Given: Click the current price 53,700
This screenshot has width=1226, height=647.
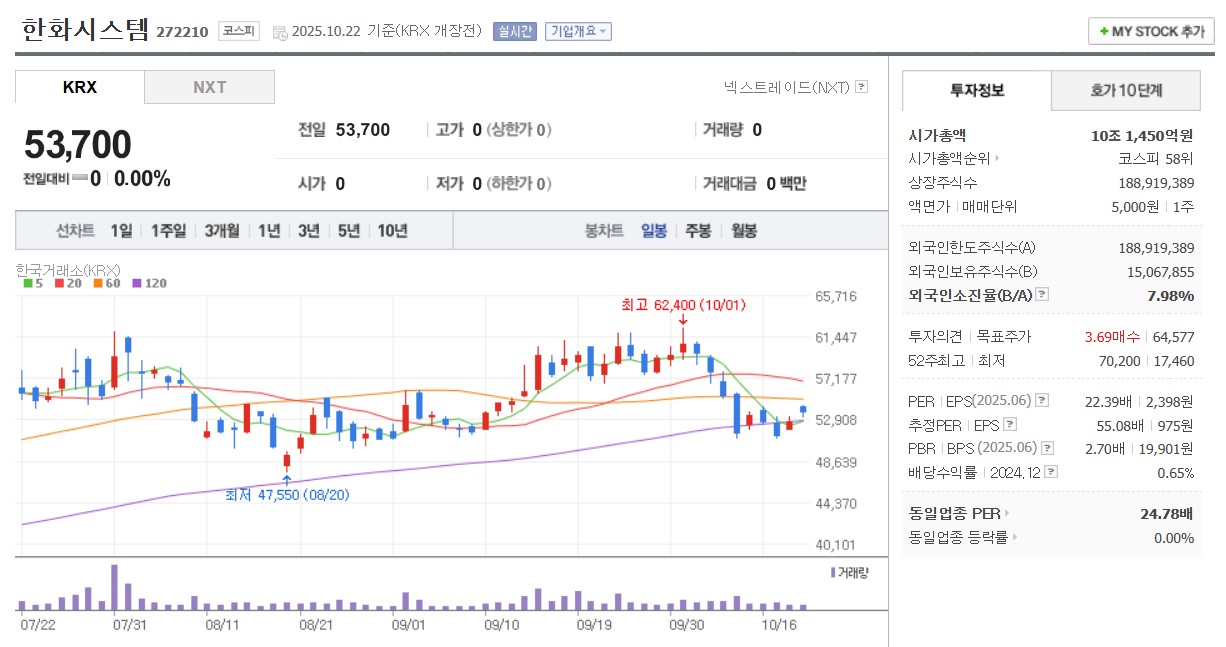Looking at the screenshot, I should (x=78, y=146).
